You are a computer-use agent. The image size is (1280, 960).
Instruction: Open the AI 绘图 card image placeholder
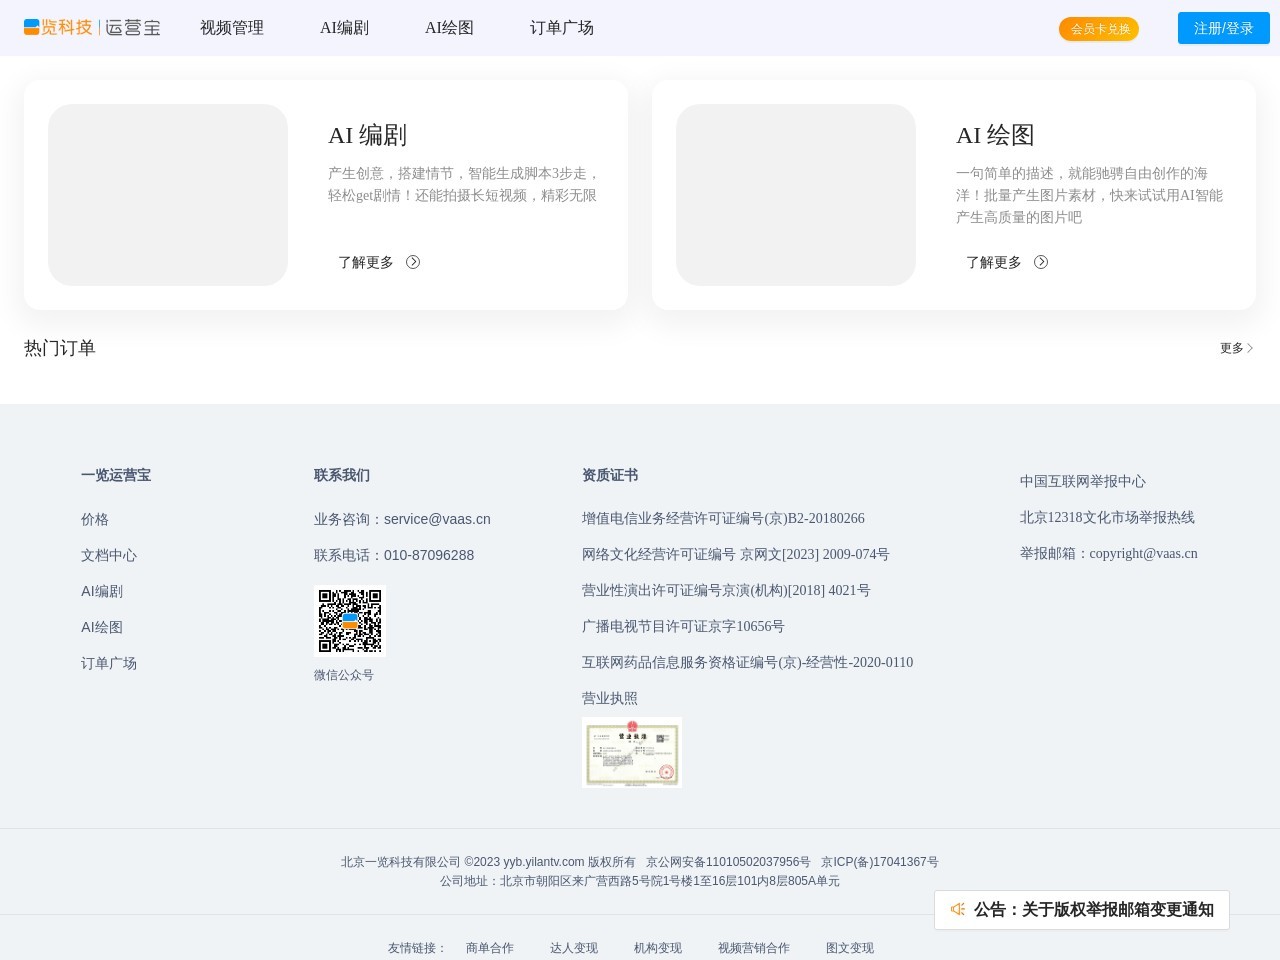pos(796,195)
